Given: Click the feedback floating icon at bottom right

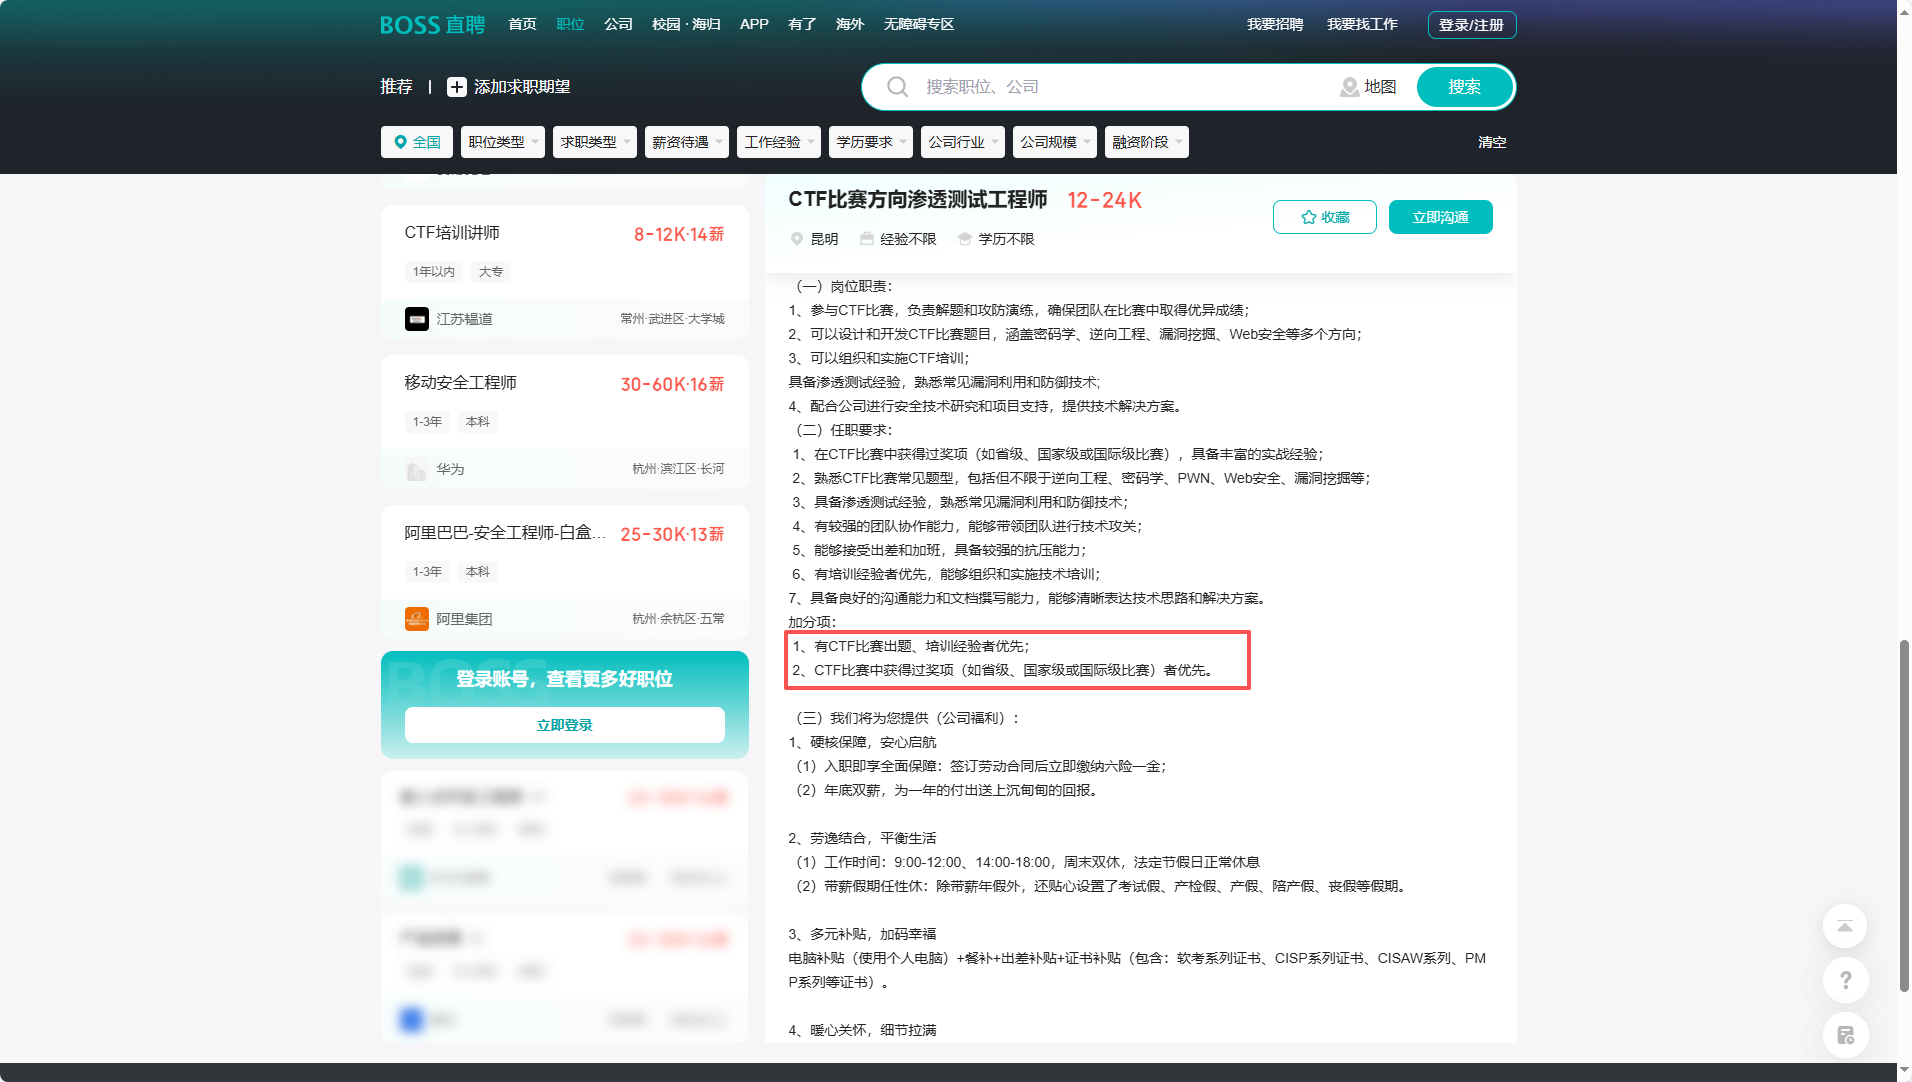Looking at the screenshot, I should pos(1844,1035).
